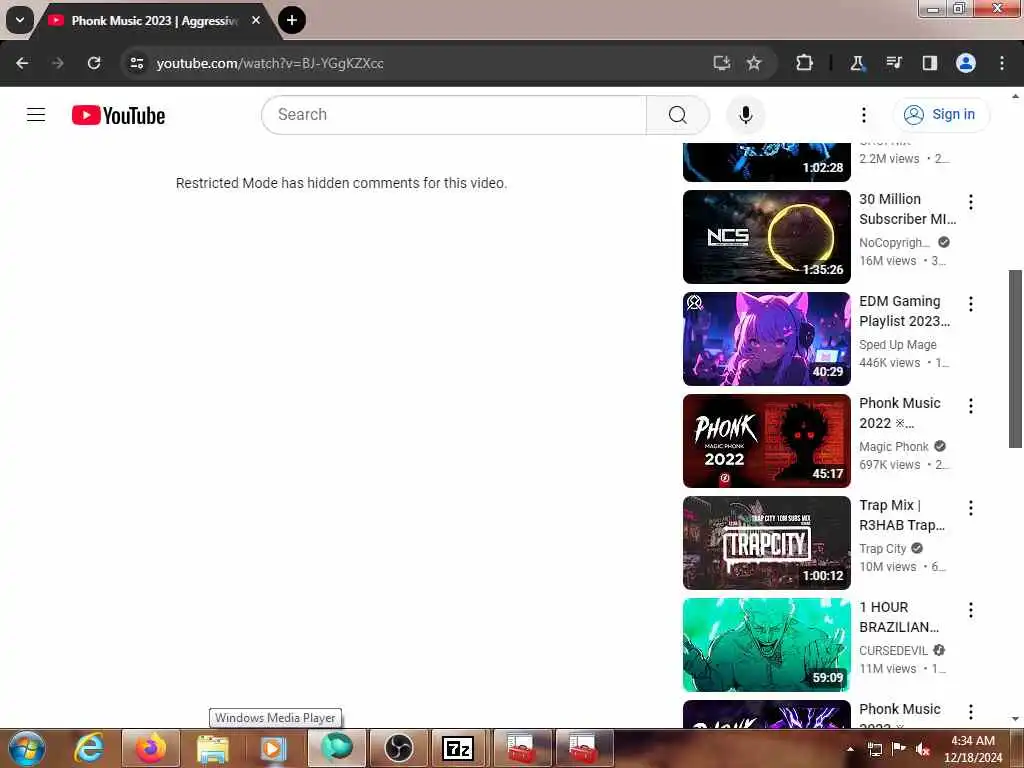Open options for 1 HOUR BRAZILIAN video
The width and height of the screenshot is (1024, 768).
click(970, 609)
